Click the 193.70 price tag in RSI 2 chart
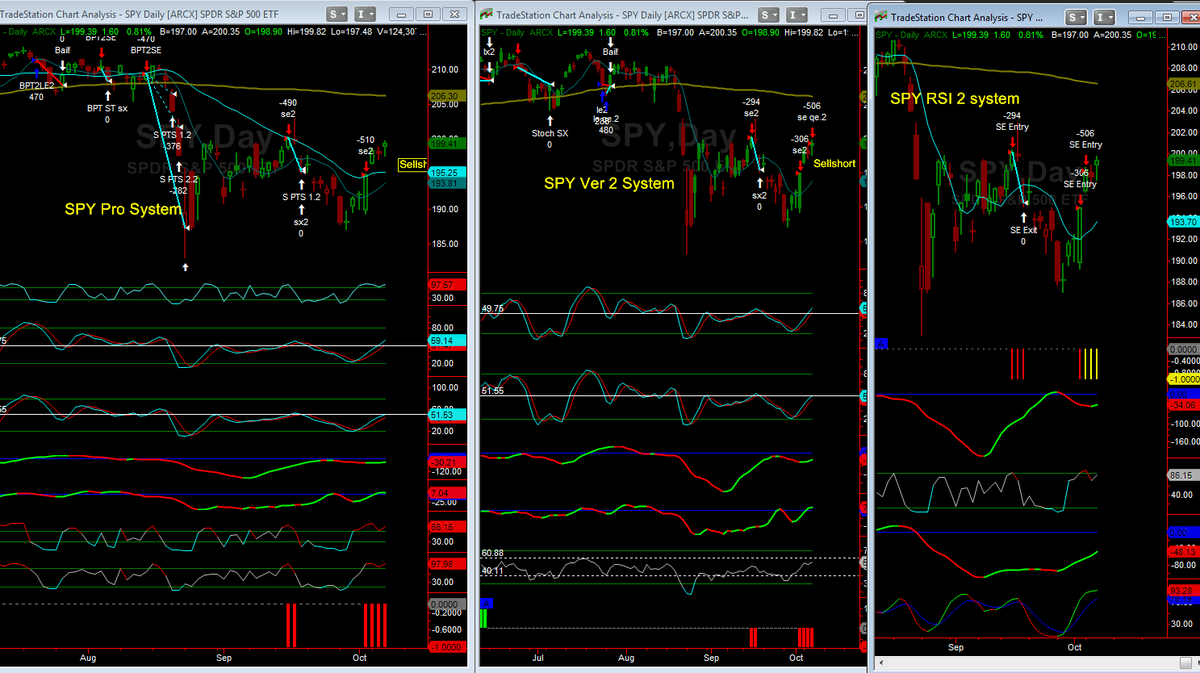The height and width of the screenshot is (673, 1200). pyautogui.click(x=1184, y=222)
